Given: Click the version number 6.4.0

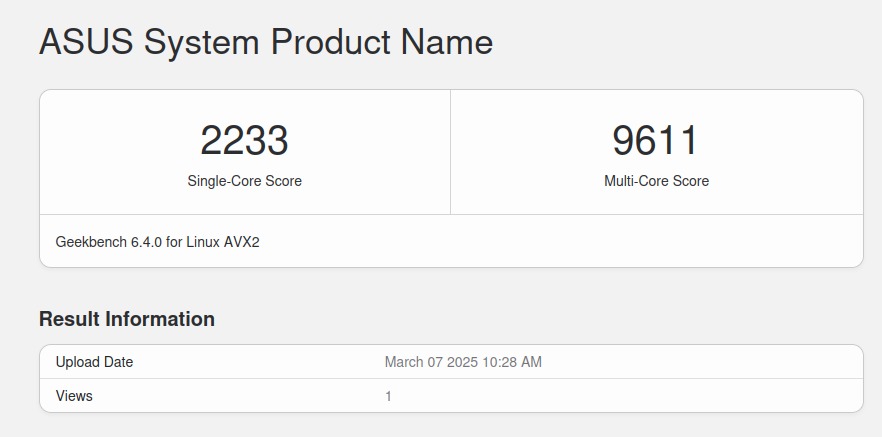Looking at the screenshot, I should click(147, 242).
